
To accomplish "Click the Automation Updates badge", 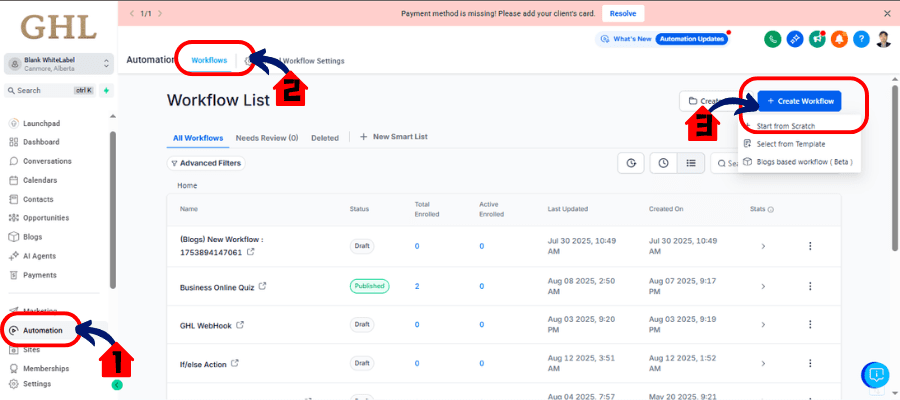I will point(691,39).
